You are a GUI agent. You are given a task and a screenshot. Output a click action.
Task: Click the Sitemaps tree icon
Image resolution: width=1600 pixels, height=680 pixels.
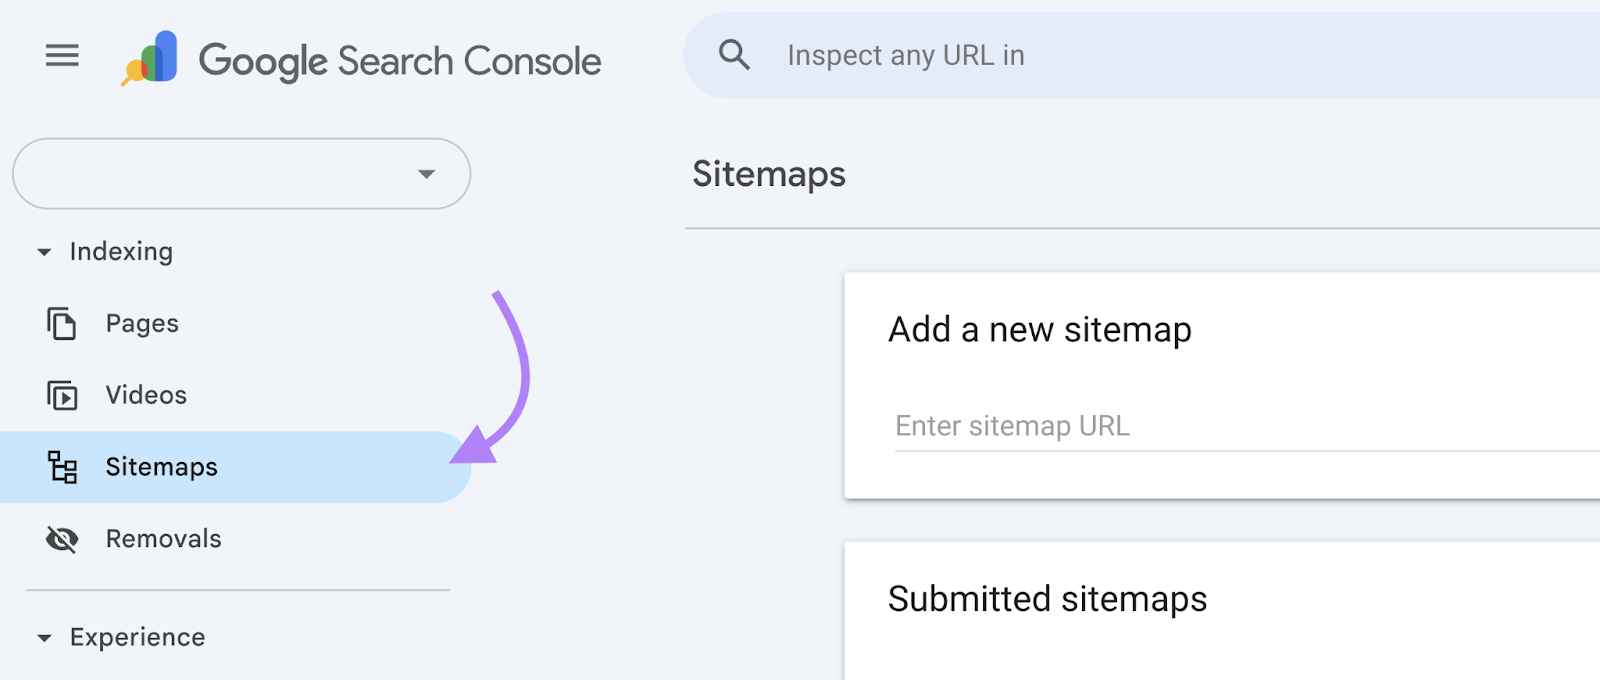tap(61, 467)
